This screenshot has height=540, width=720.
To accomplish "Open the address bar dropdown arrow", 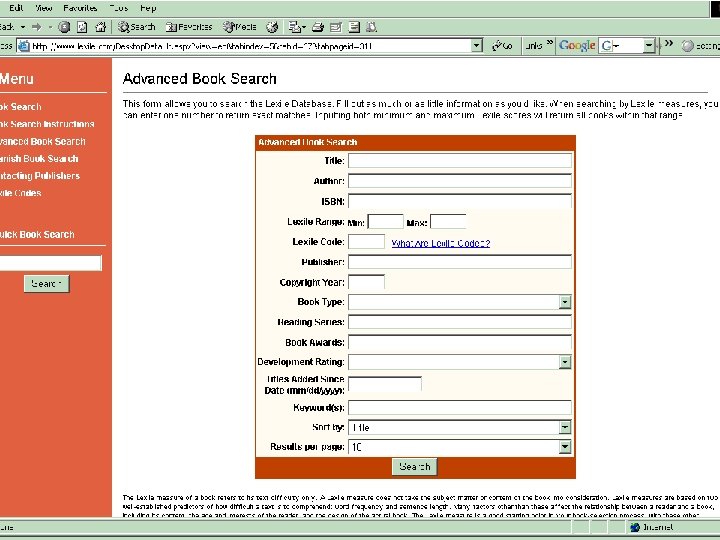I will point(477,45).
